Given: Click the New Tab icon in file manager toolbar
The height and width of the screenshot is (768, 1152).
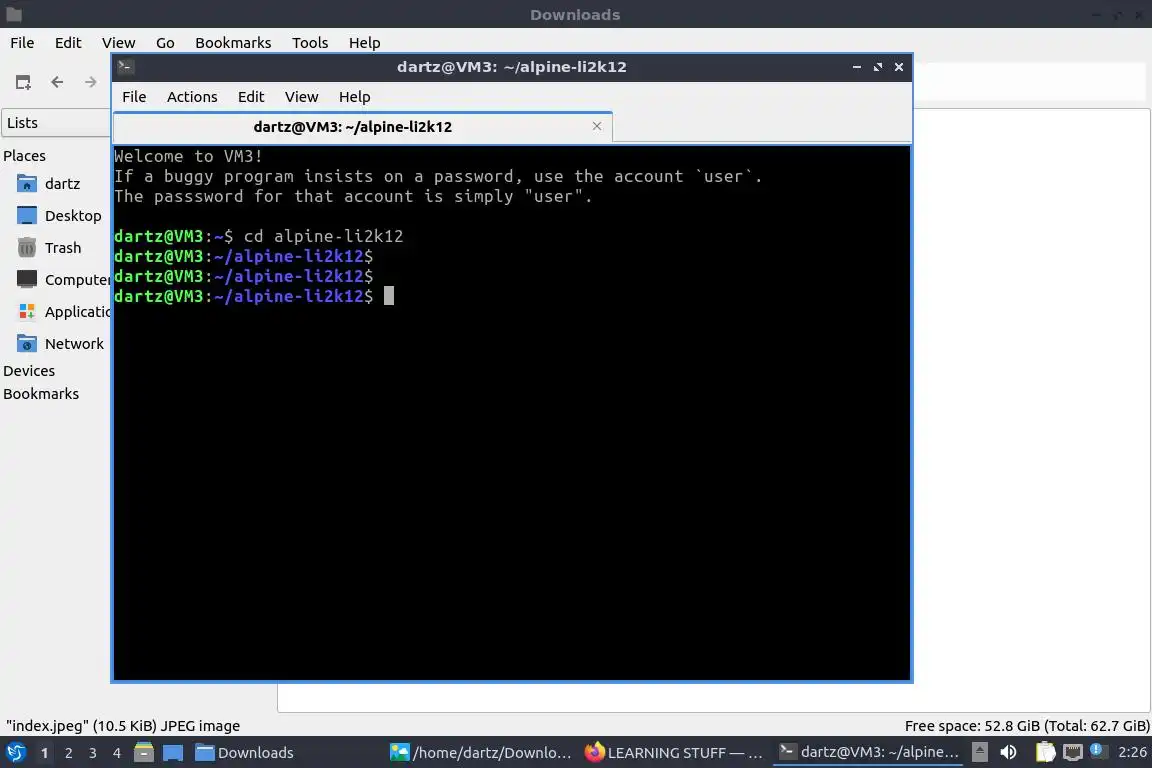Looking at the screenshot, I should (24, 82).
